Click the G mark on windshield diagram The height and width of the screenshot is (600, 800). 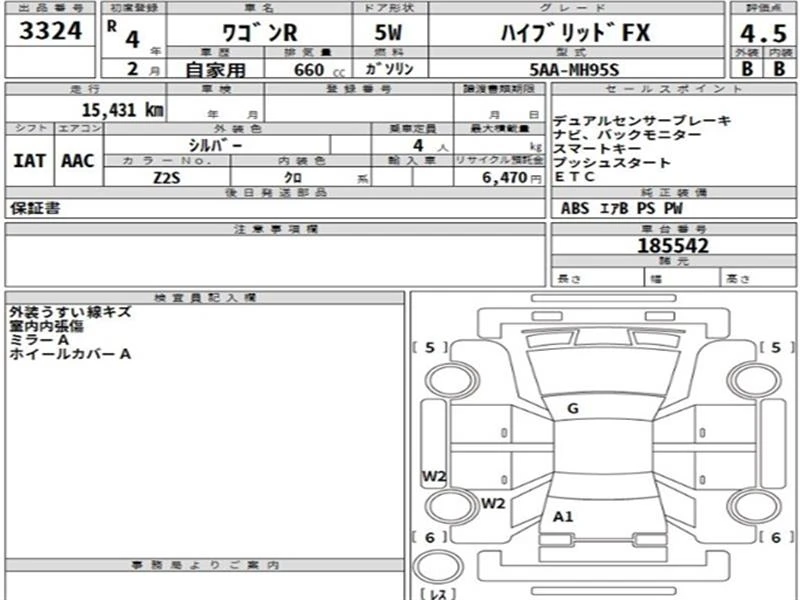pos(572,408)
